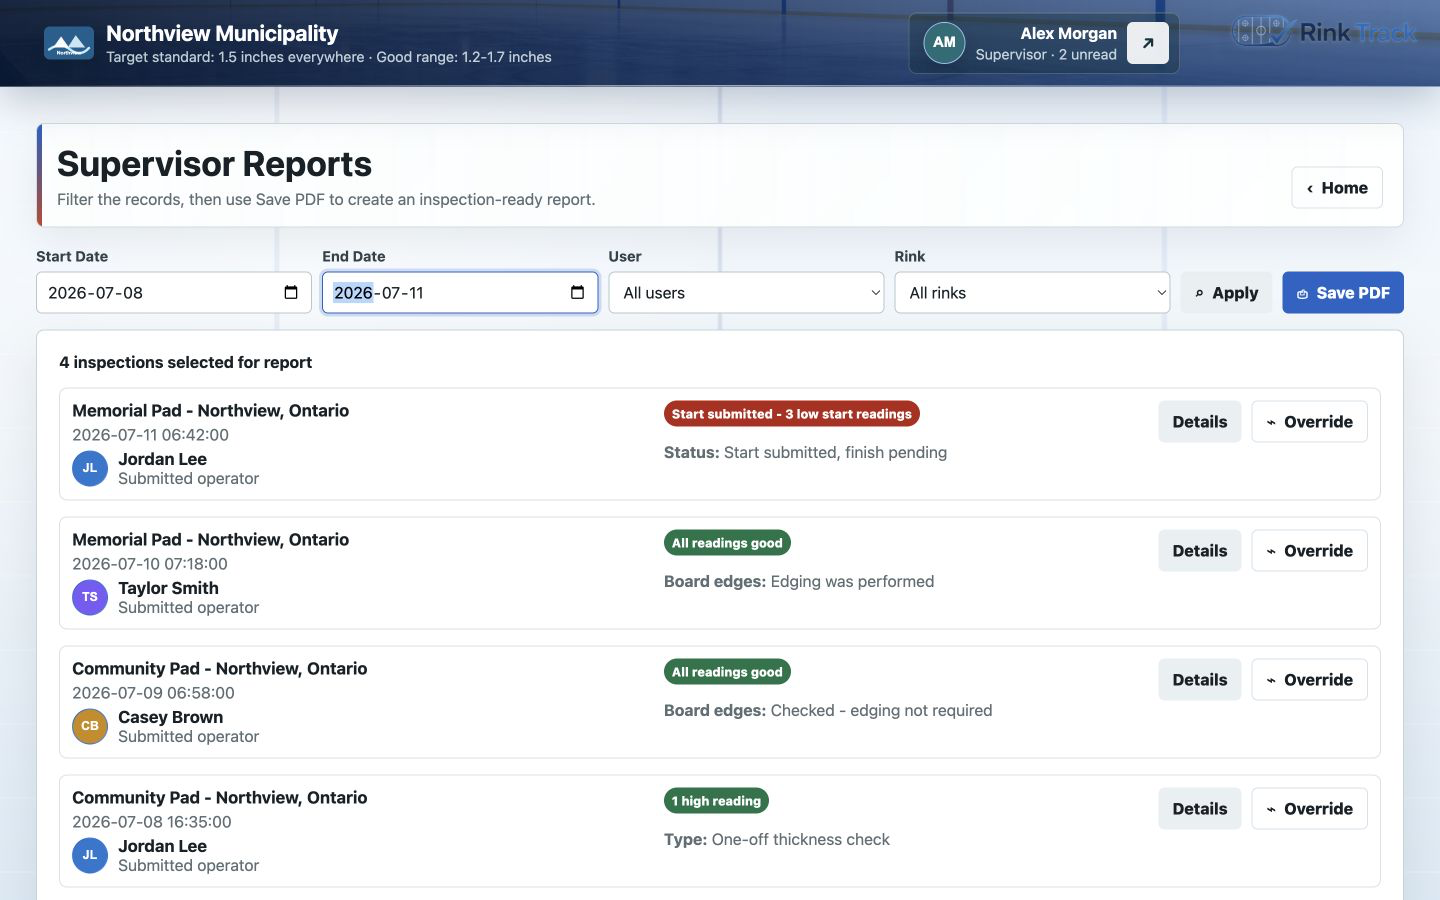Apply the selected filters
This screenshot has height=900, width=1440.
1226,293
